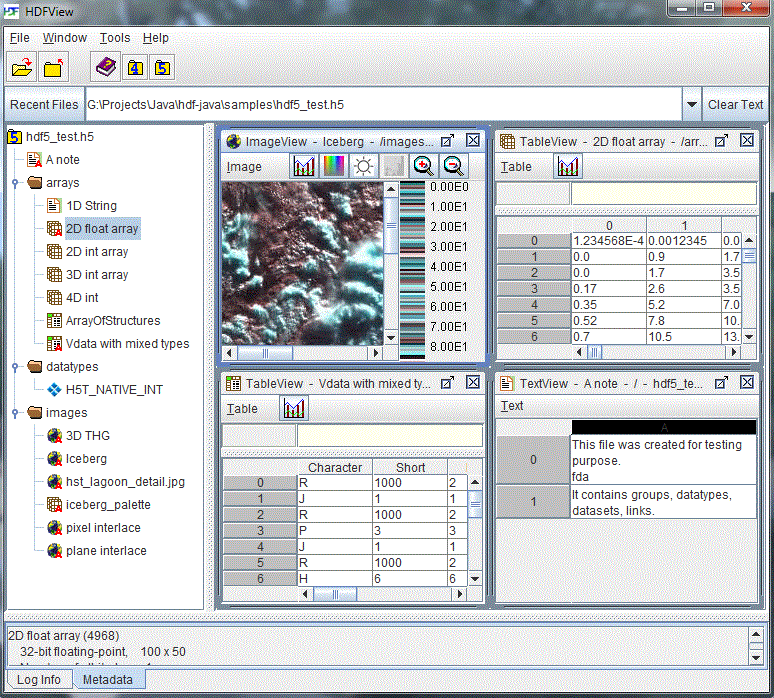Collapse the arrays group node
This screenshot has width=774, height=698.
15,183
